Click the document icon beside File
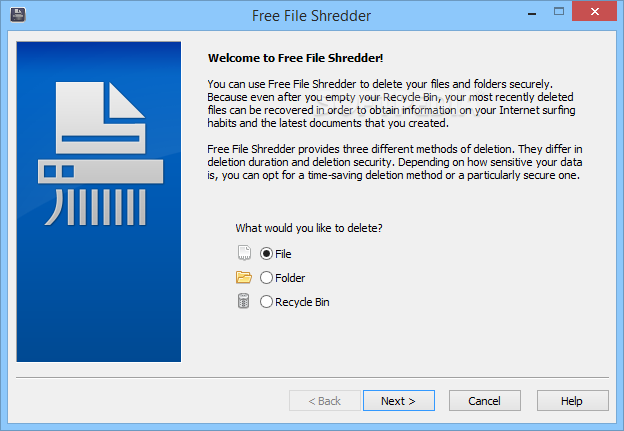 point(244,253)
